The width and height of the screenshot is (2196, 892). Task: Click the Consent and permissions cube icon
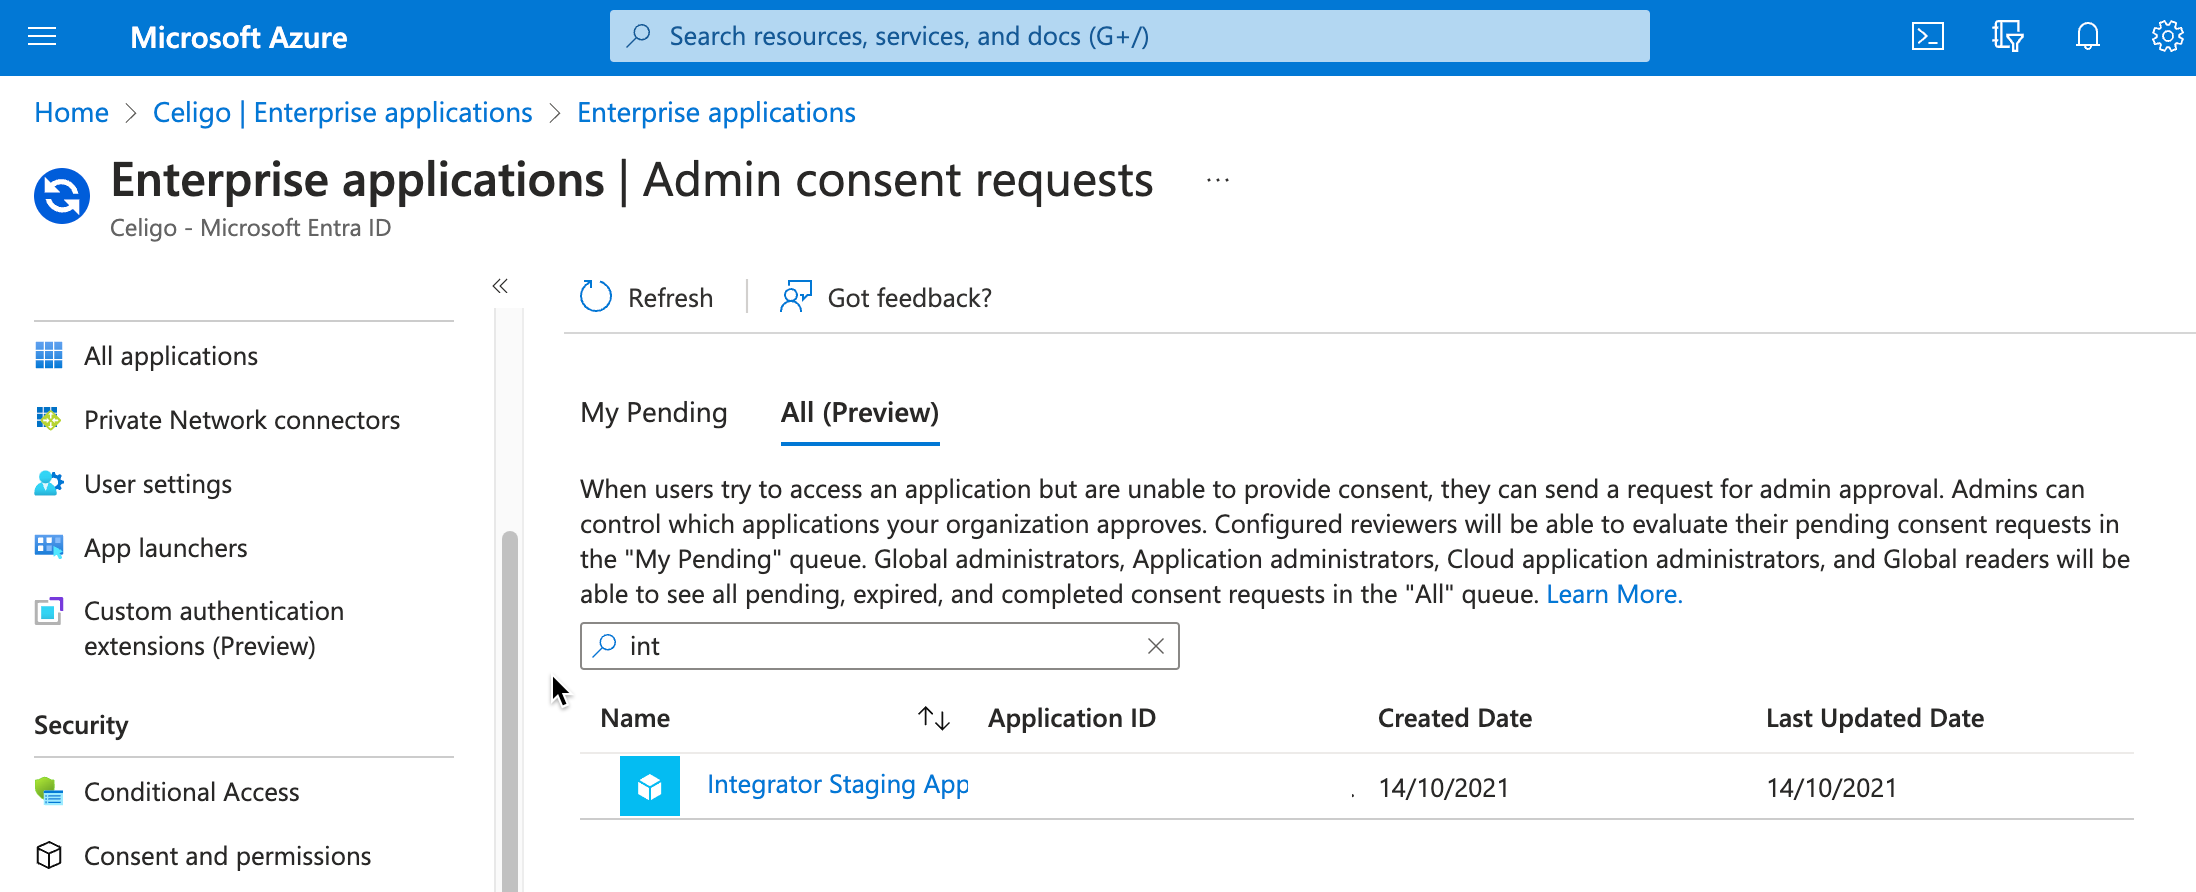(x=49, y=855)
